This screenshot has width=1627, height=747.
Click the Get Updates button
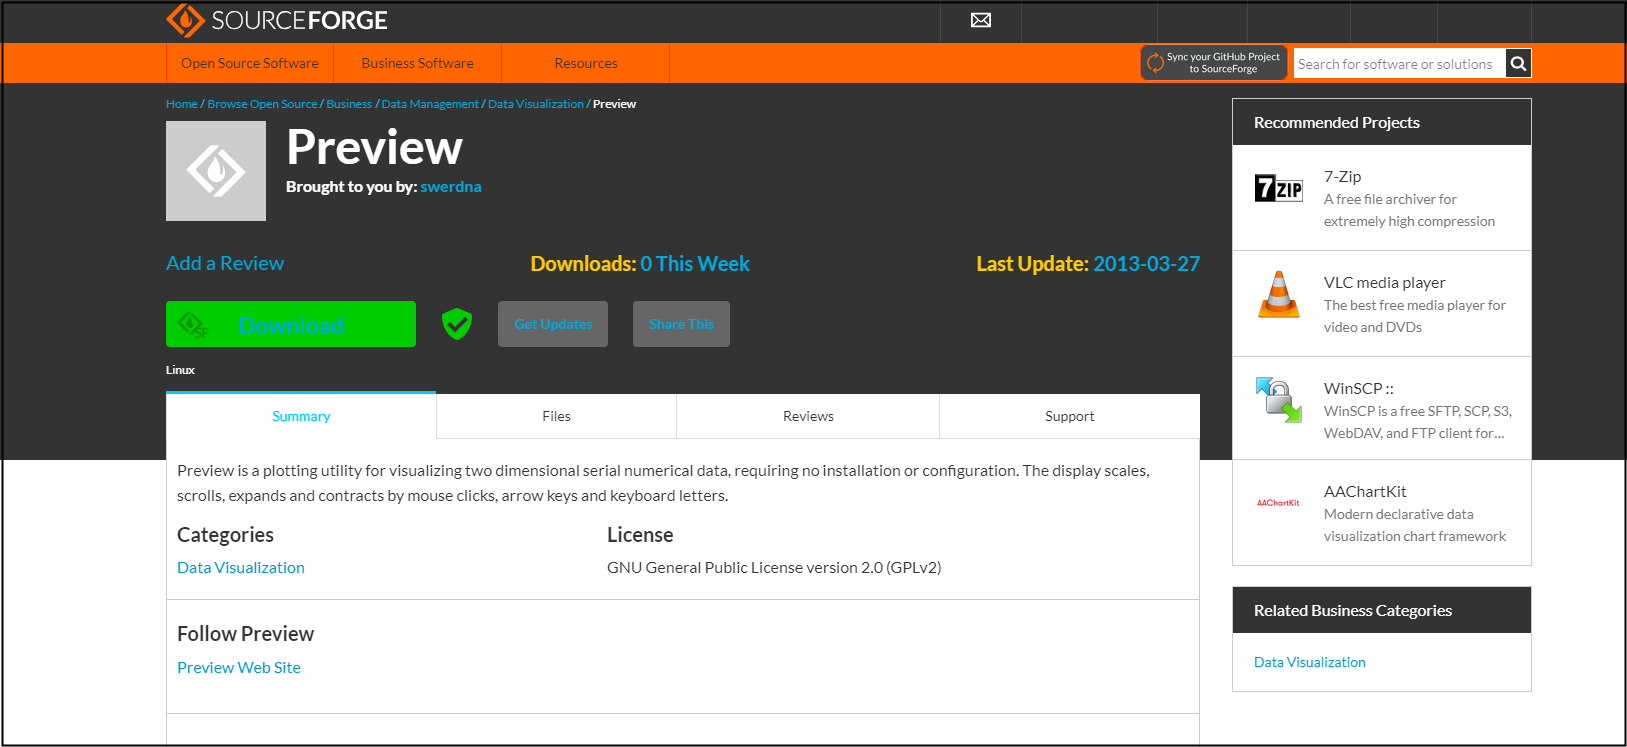(x=553, y=324)
